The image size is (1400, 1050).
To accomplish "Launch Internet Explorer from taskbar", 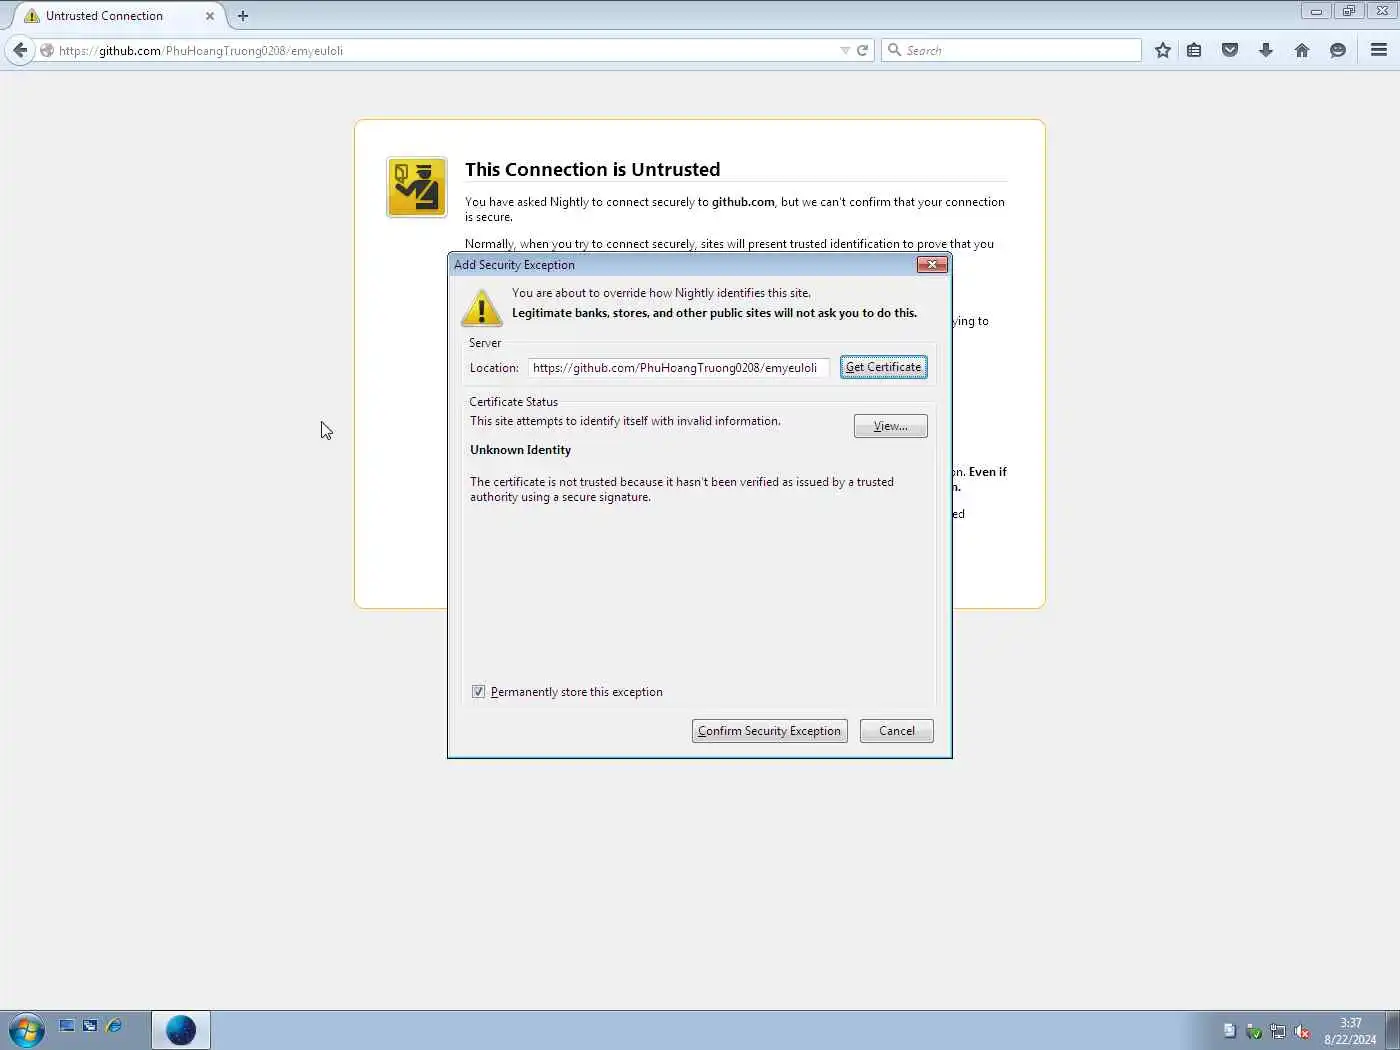I will [114, 1026].
